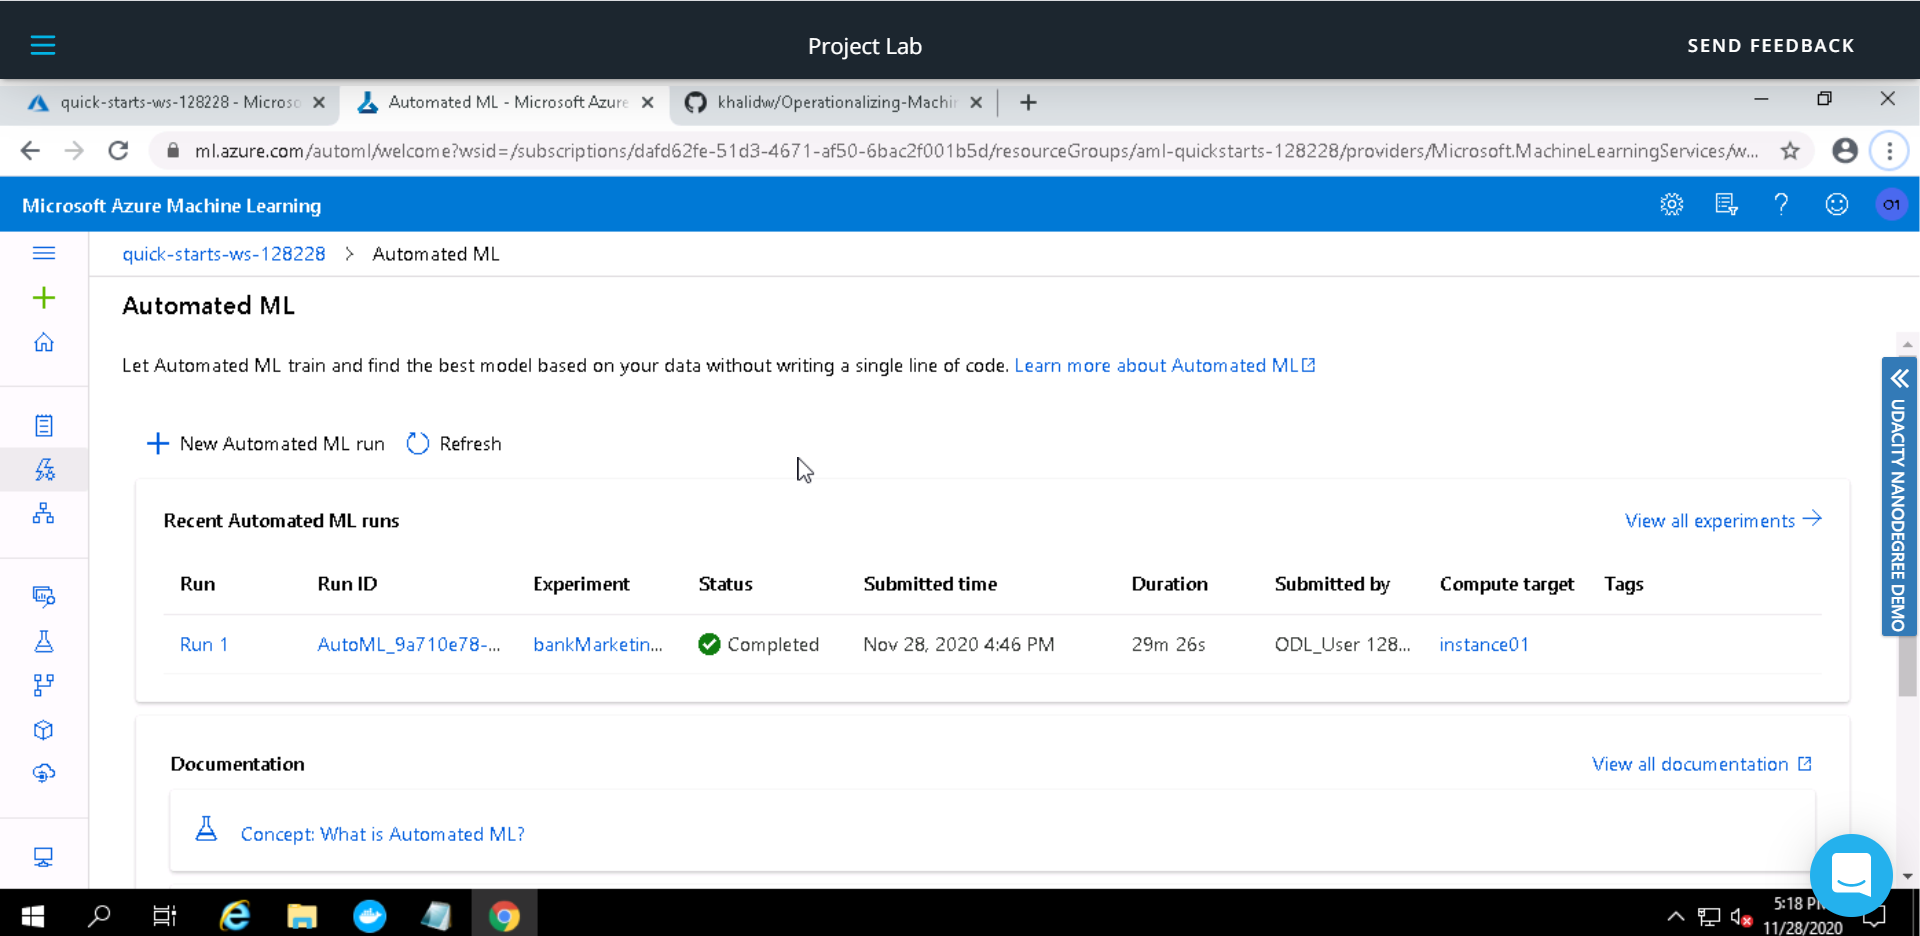Click the Duration column header
Screen dimensions: 1920x936
[x=1169, y=584]
